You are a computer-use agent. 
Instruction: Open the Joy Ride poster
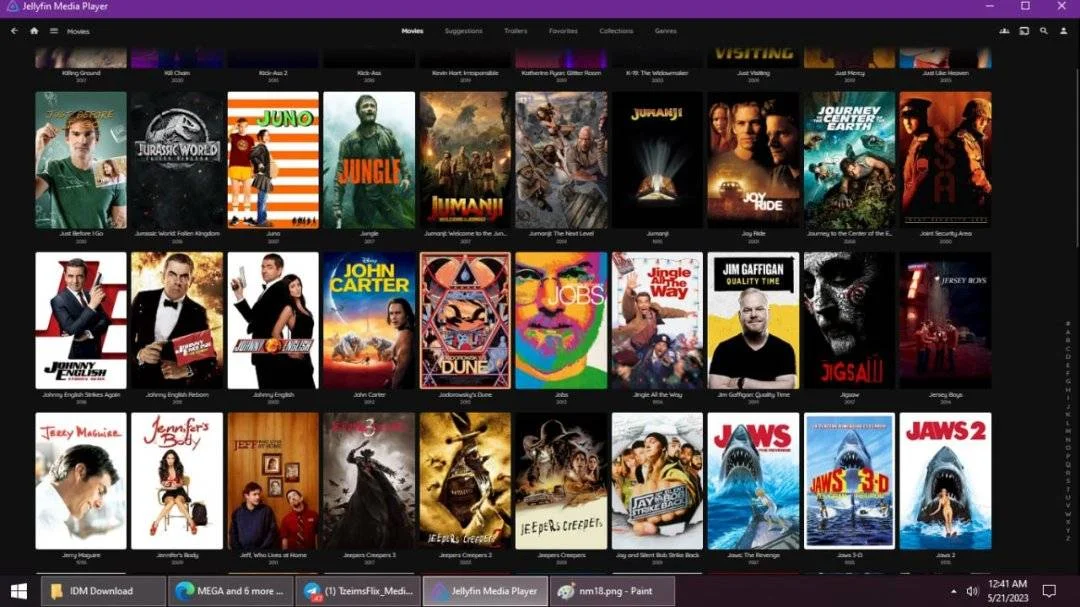pyautogui.click(x=754, y=160)
